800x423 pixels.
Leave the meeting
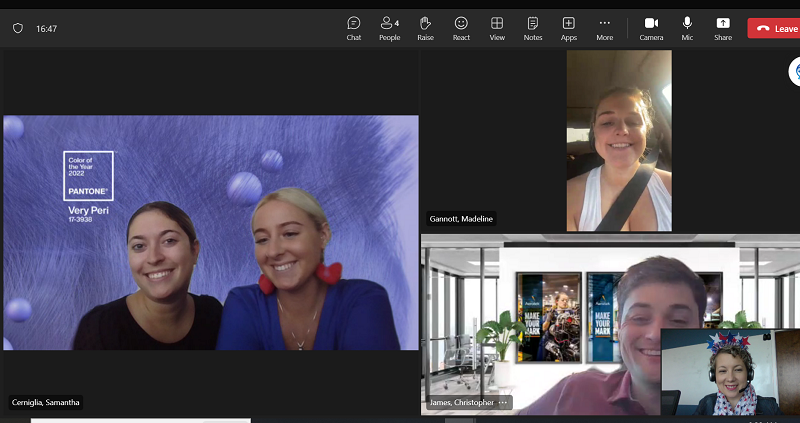click(x=774, y=29)
